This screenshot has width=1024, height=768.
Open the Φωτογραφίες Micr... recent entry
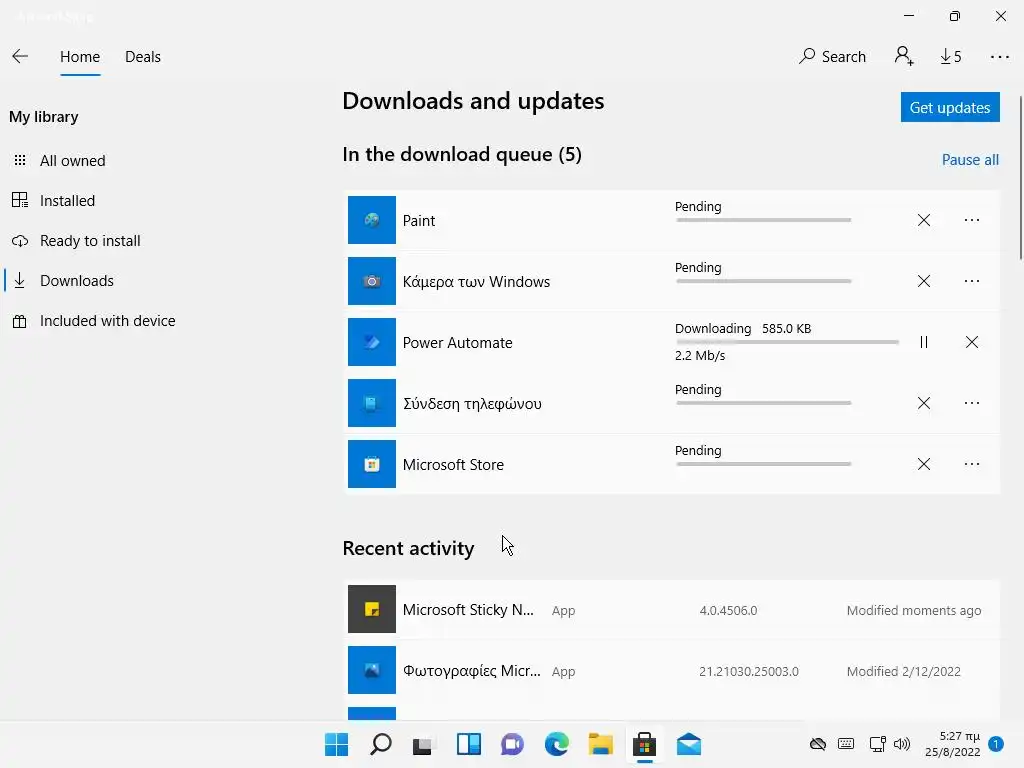[x=671, y=671]
